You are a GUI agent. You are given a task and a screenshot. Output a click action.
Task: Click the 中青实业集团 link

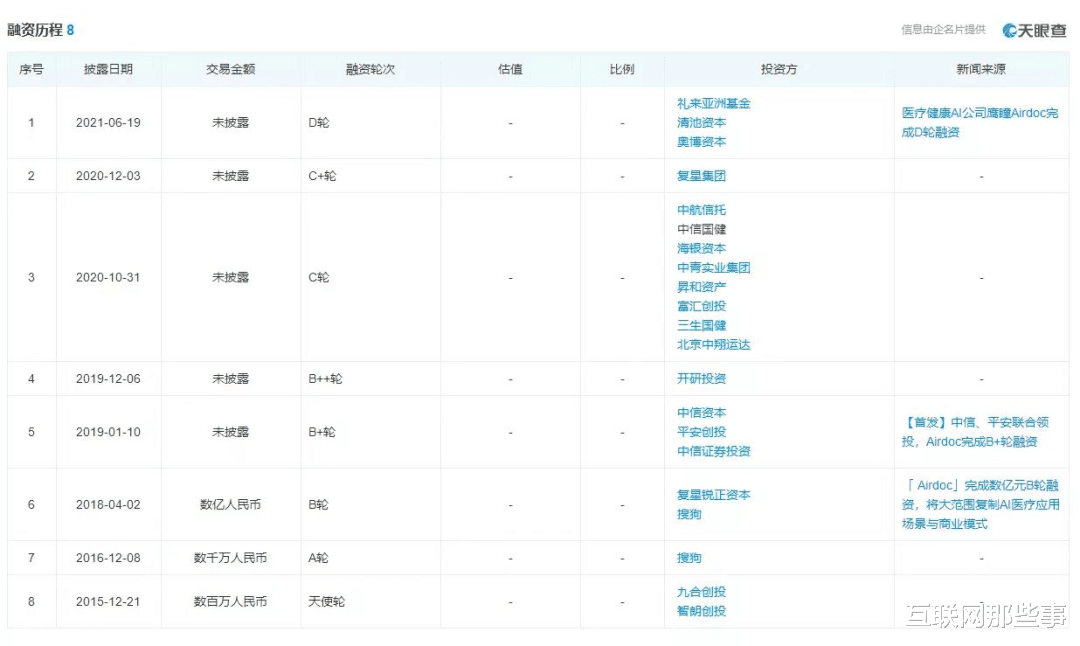711,267
